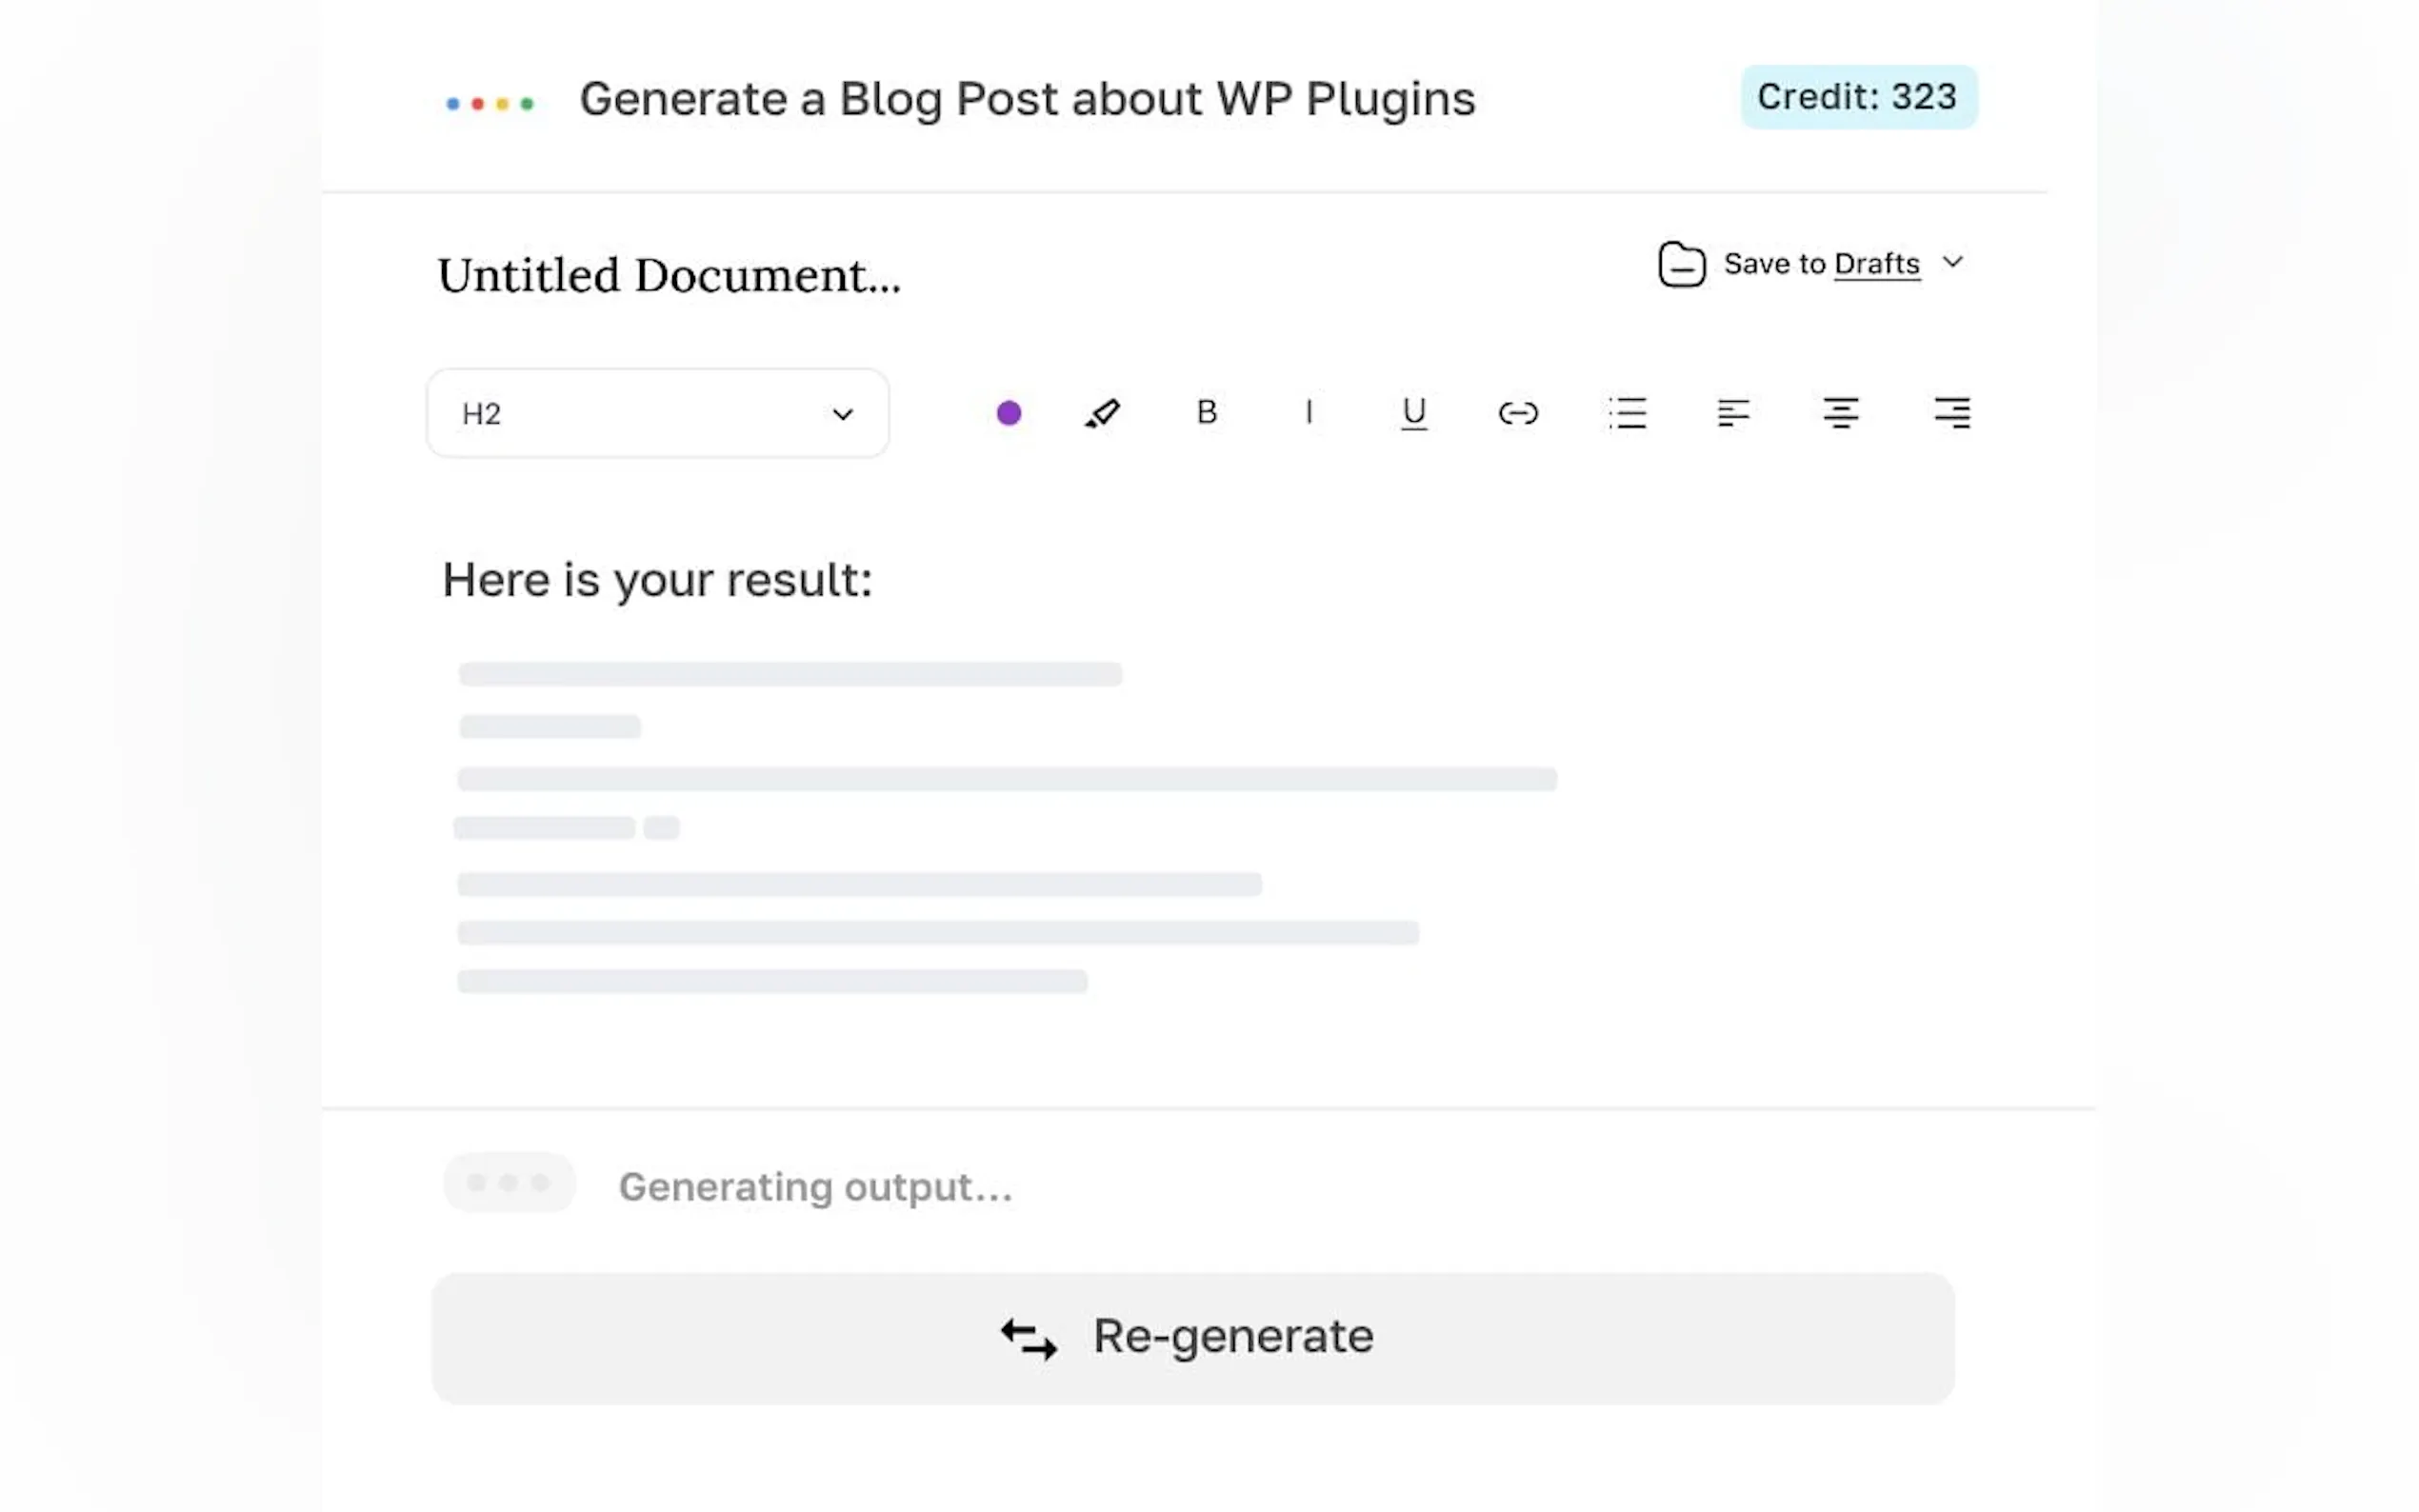The image size is (2419, 1512).
Task: Click the underlined Drafts link
Action: point(1876,264)
